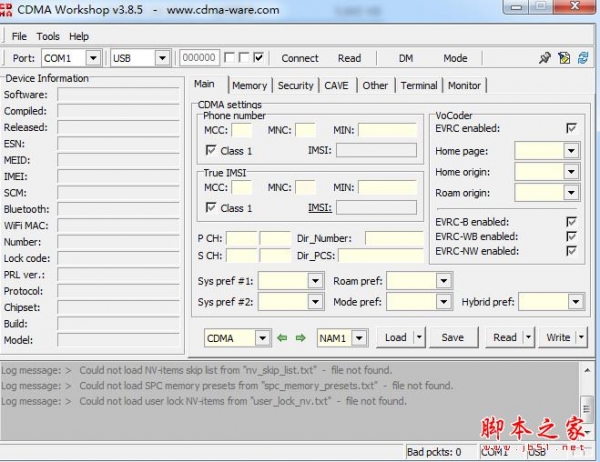Click the Load button
The height and width of the screenshot is (462, 600).
(x=395, y=337)
